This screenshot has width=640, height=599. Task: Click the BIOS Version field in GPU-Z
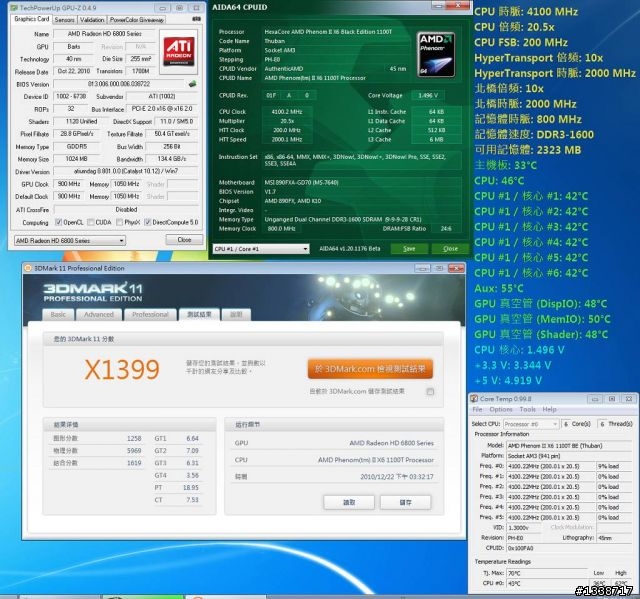point(119,84)
